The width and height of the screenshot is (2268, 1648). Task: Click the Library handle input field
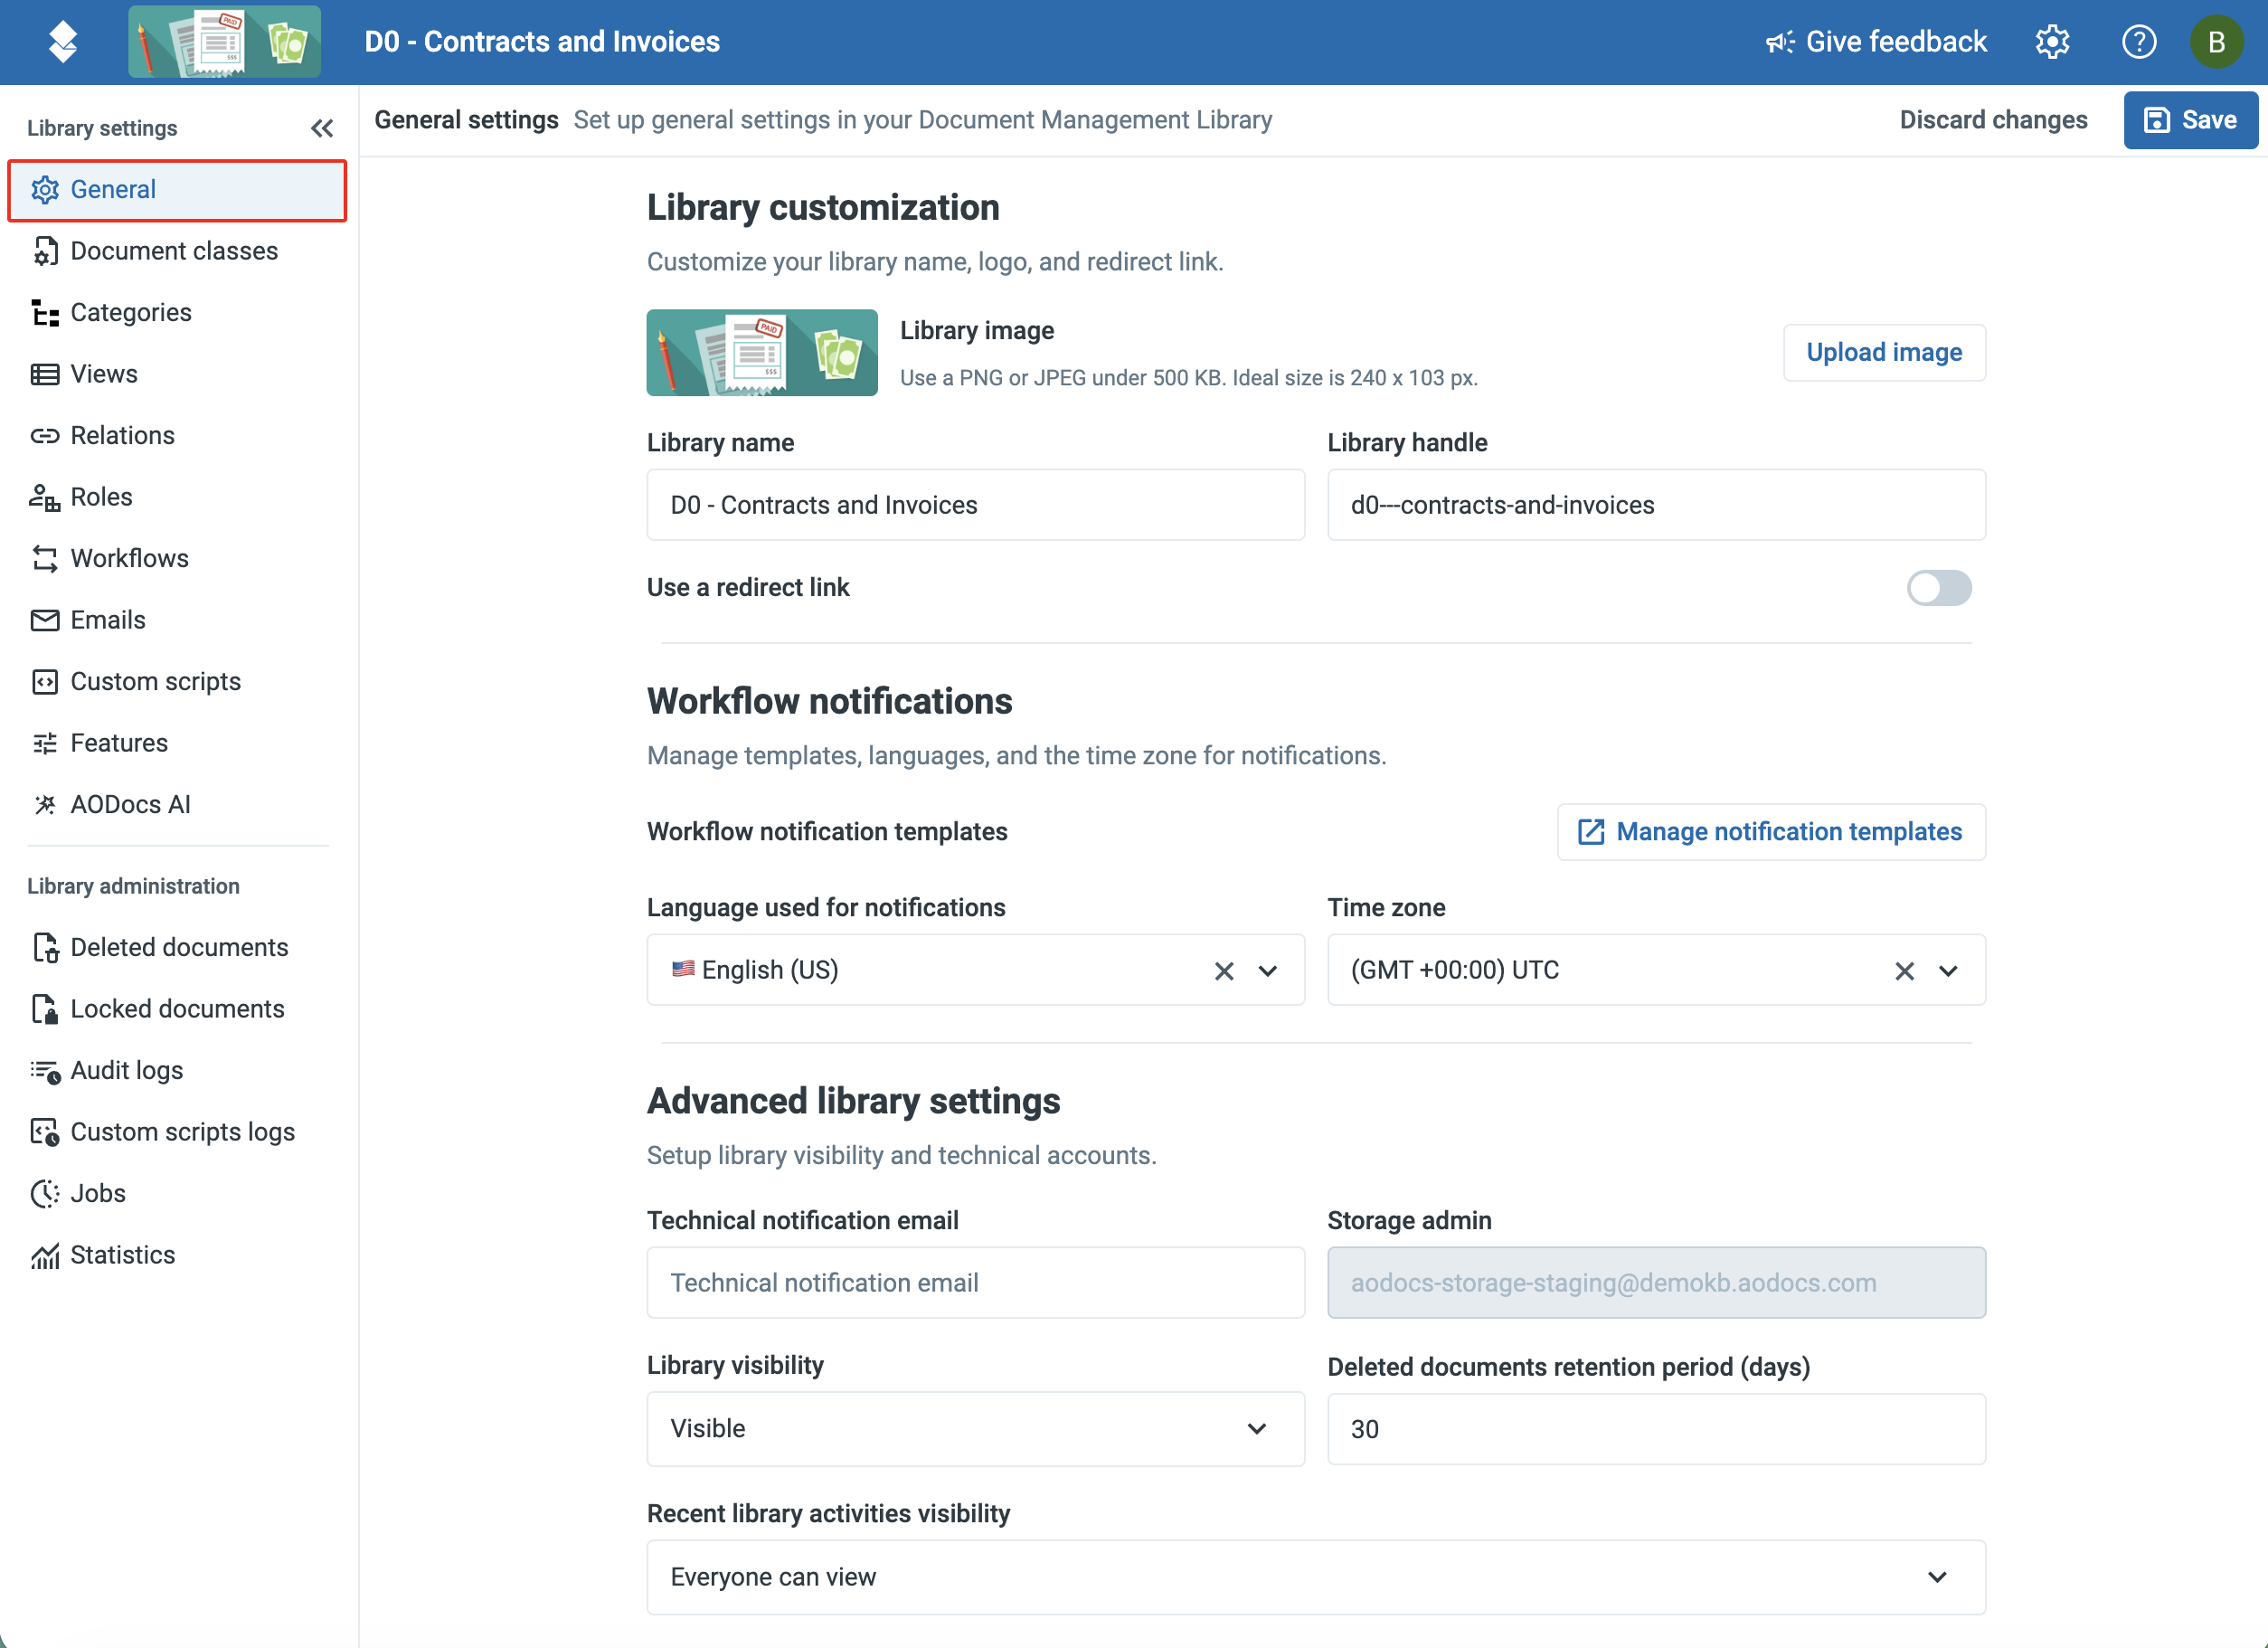(1656, 505)
